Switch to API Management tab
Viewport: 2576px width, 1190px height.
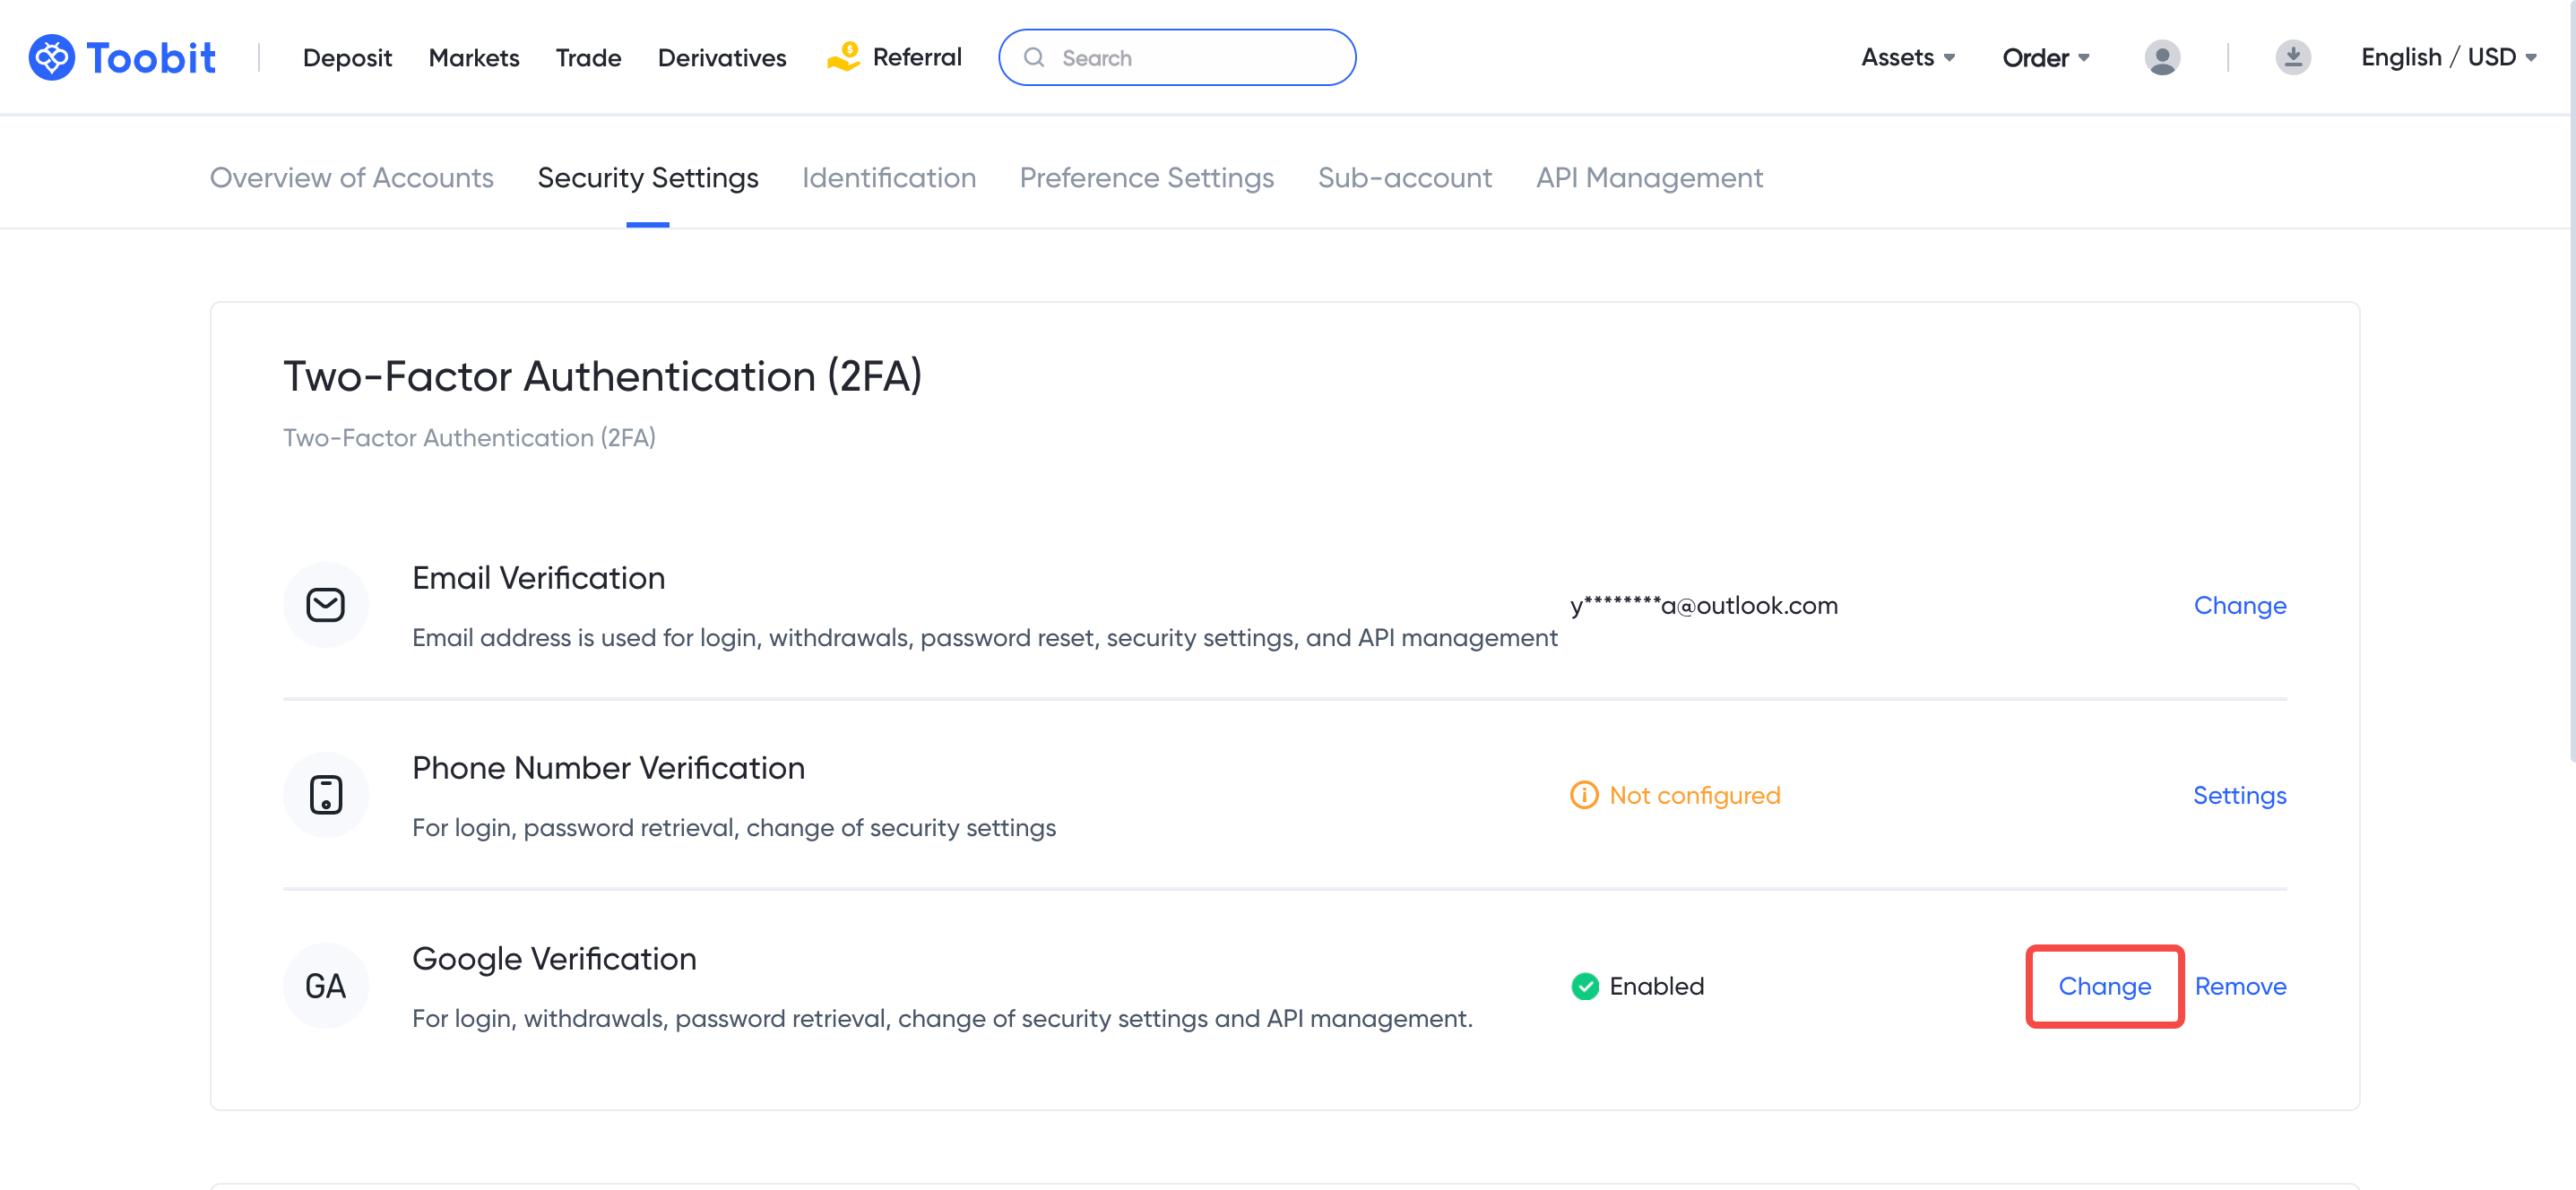click(1649, 176)
